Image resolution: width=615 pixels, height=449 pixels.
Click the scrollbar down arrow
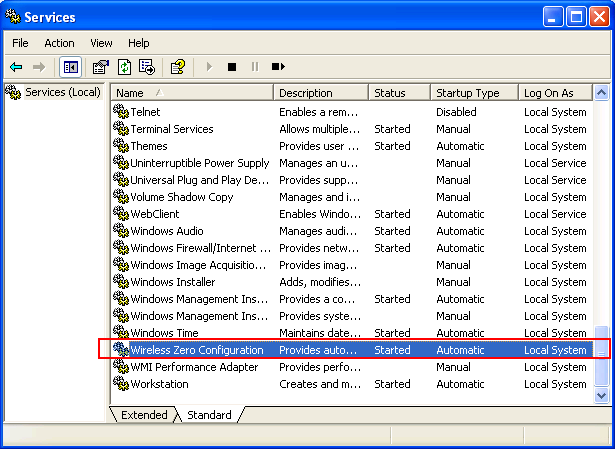[x=601, y=395]
